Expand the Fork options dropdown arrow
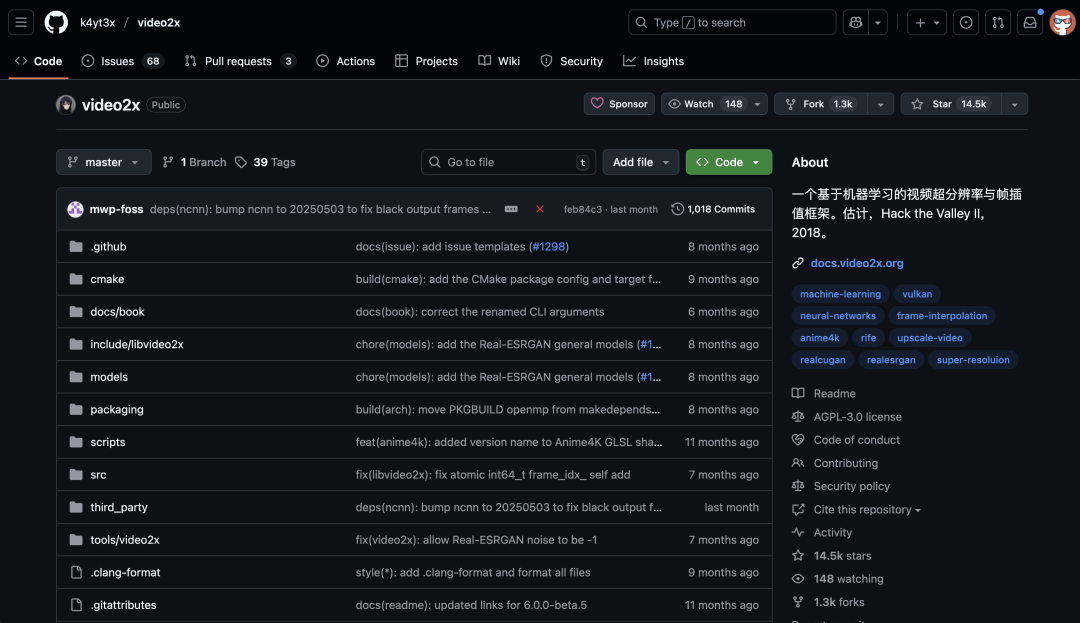1080x623 pixels. 880,105
